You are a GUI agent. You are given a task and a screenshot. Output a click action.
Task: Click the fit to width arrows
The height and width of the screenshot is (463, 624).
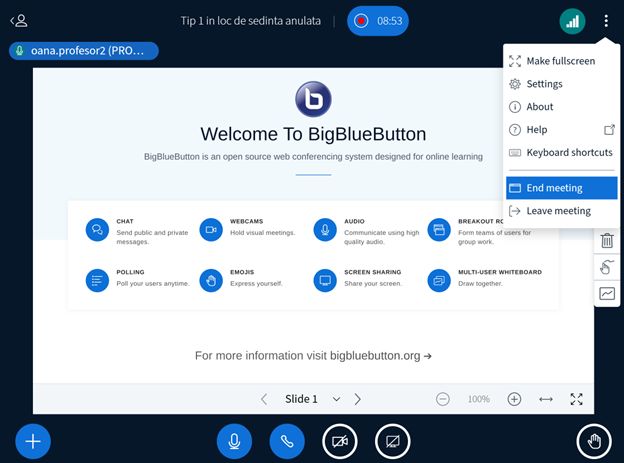(x=546, y=399)
